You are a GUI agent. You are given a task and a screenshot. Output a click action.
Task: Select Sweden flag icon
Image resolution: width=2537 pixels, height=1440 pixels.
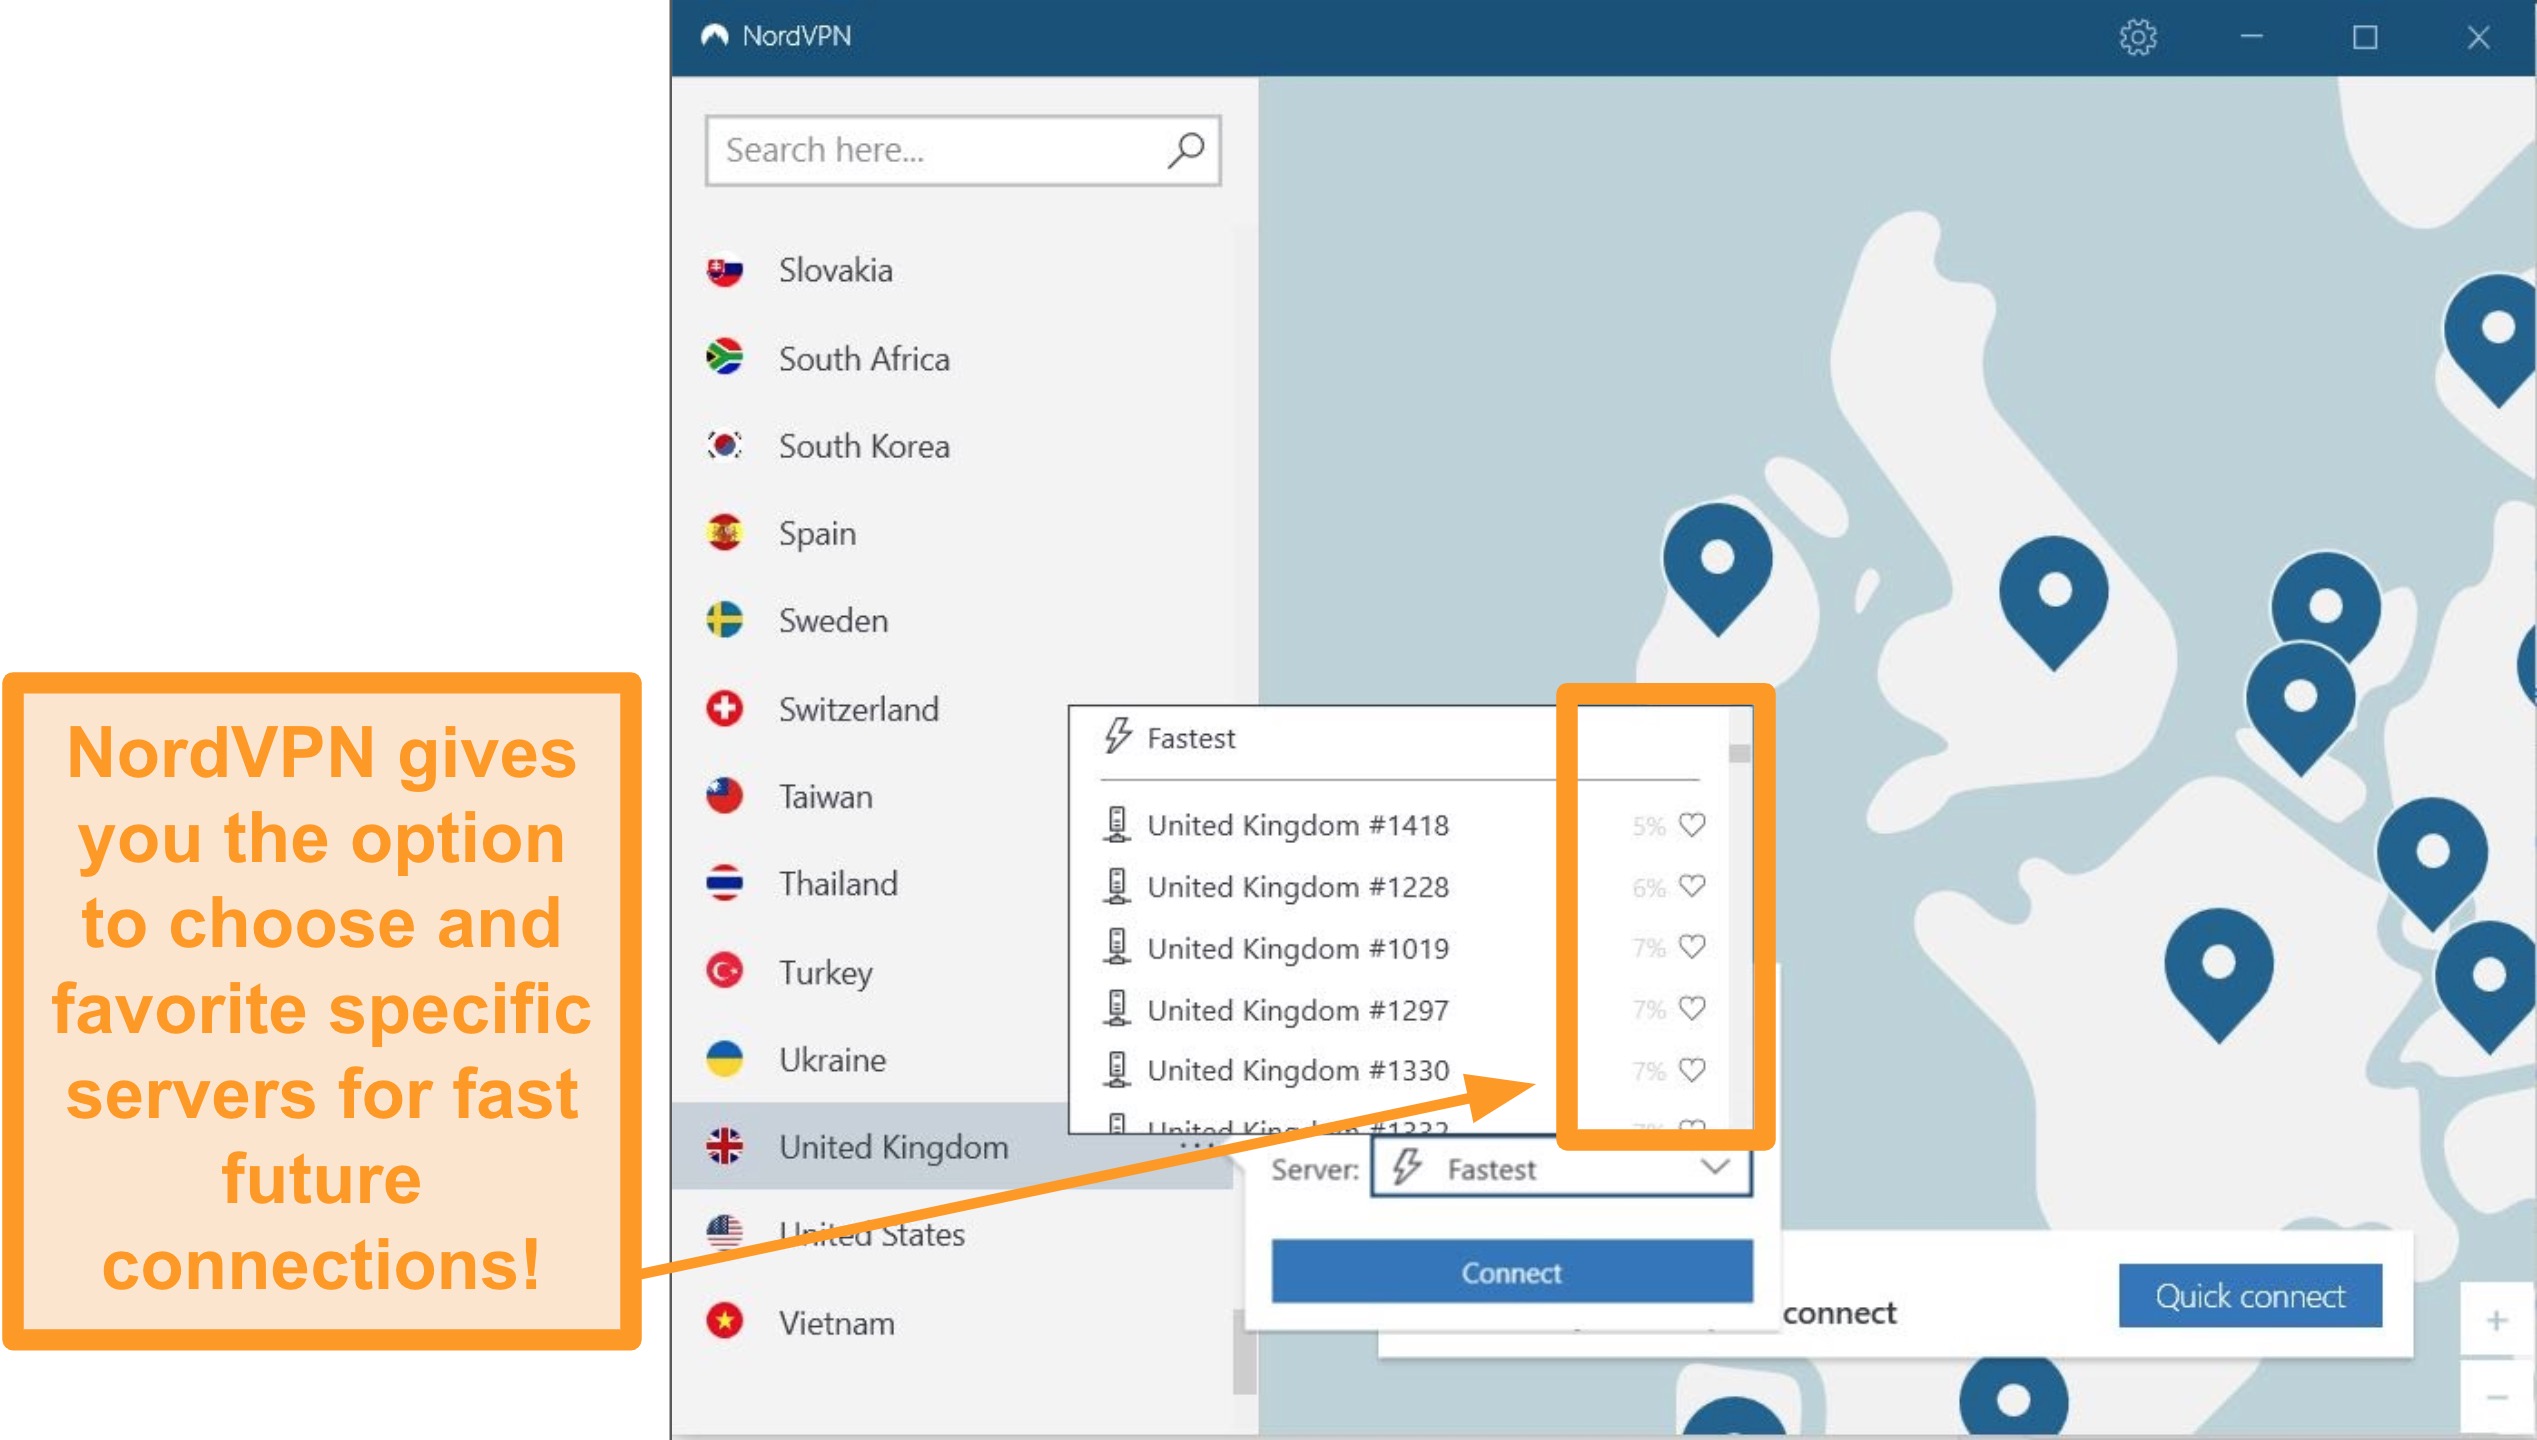(724, 620)
